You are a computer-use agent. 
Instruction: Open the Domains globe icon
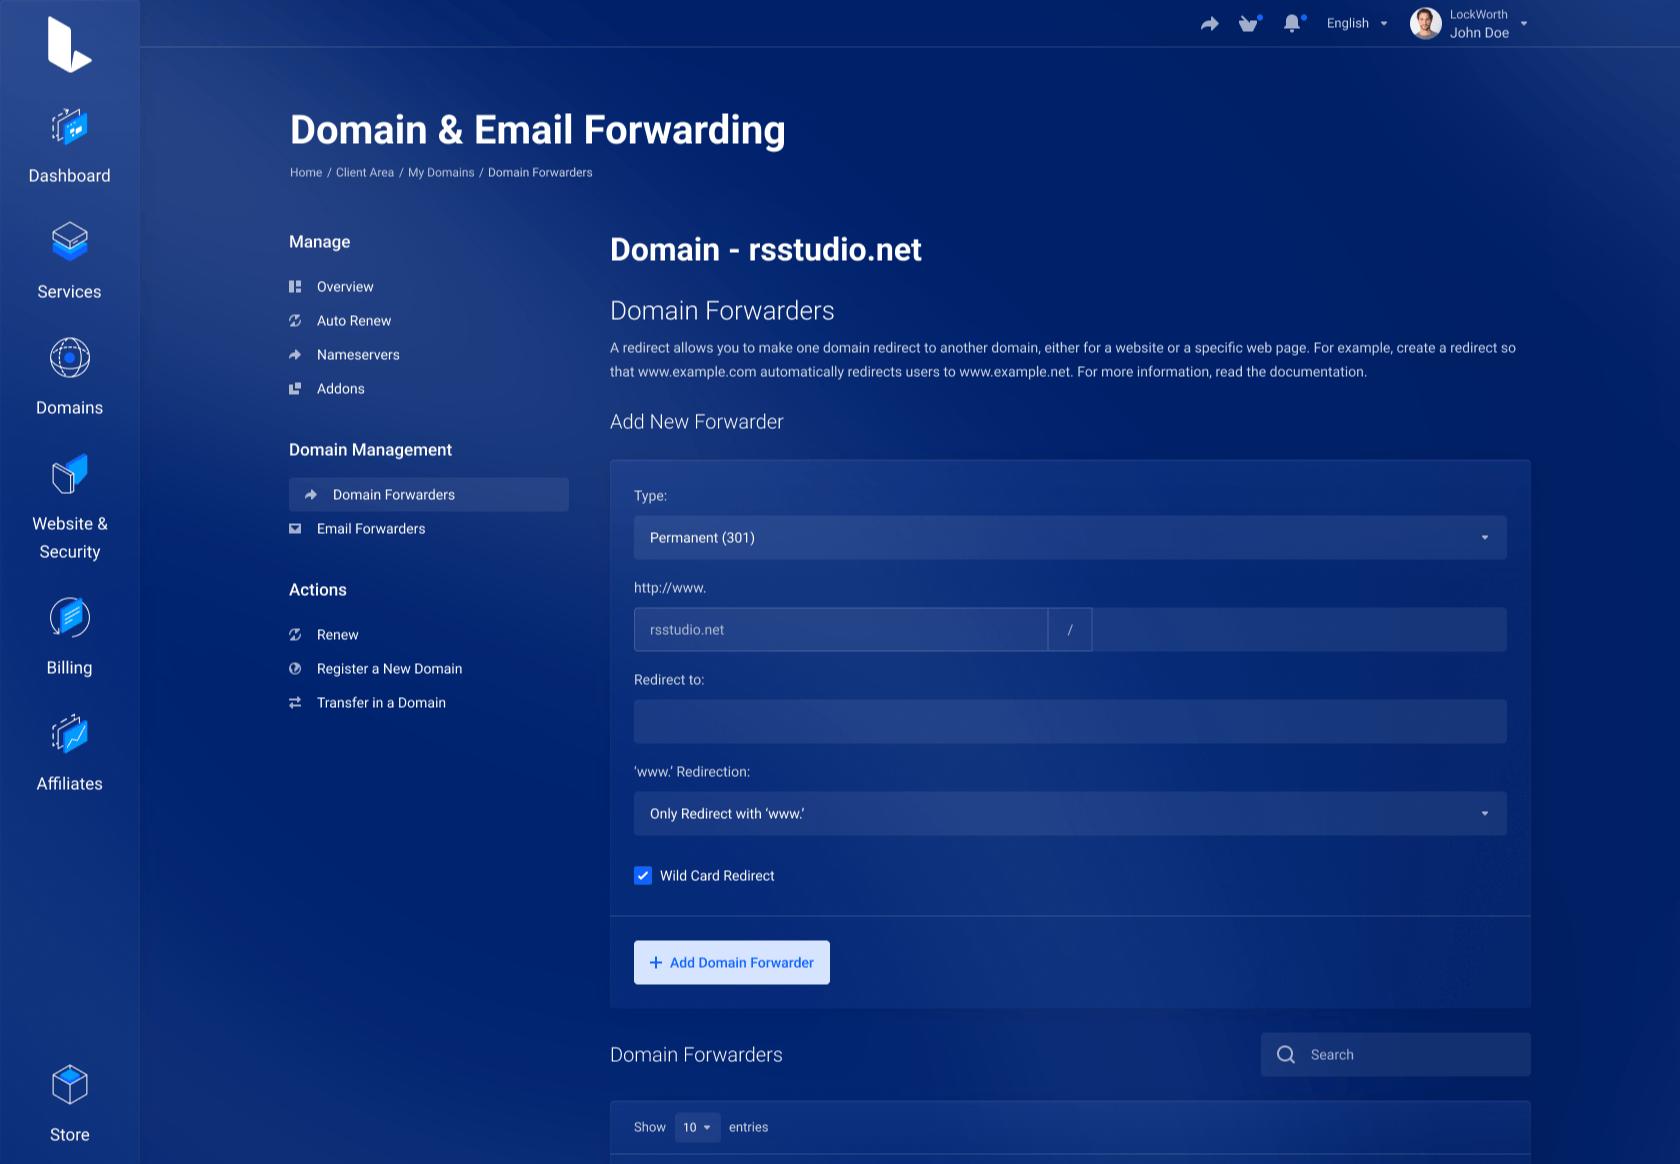pos(70,357)
